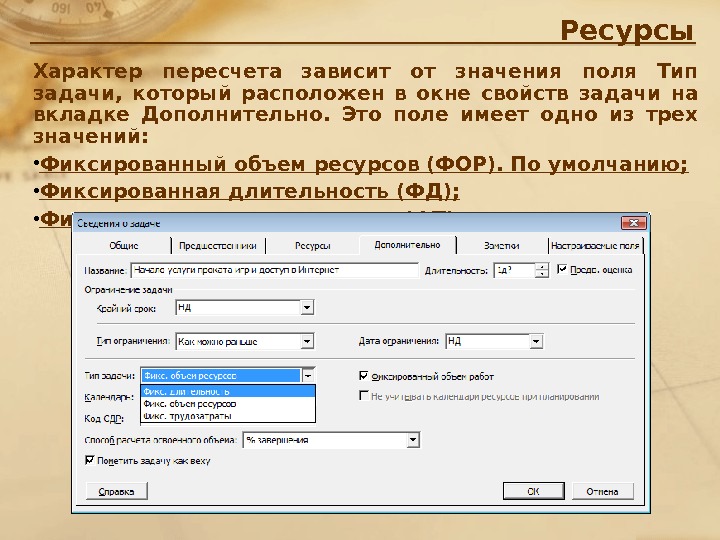Increase duration with the spinner up arrow
Viewport: 720px width, 540px height.
[x=542, y=267]
